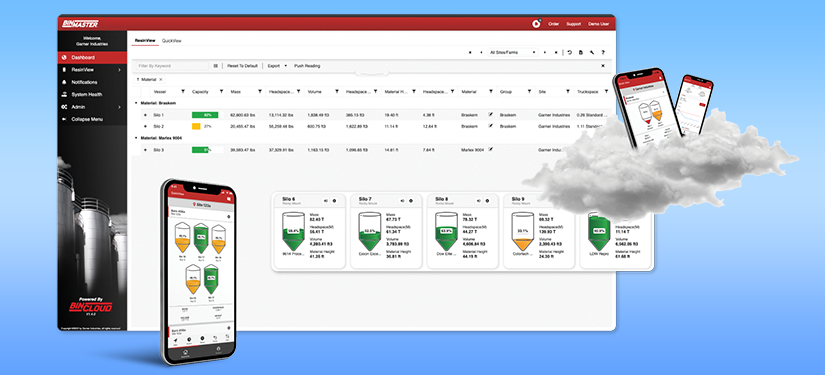Image resolution: width=825 pixels, height=375 pixels.
Task: Expand the ResinView sidebar submenu arrow
Action: (x=119, y=69)
